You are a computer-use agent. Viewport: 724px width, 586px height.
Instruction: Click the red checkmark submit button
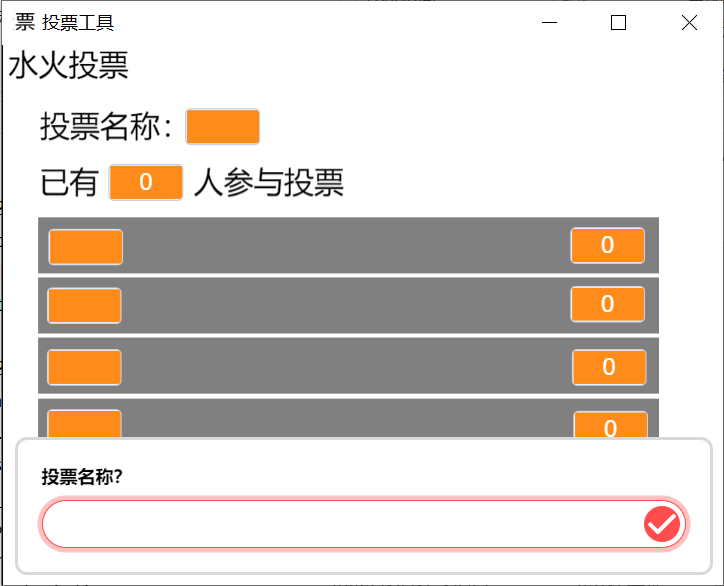(x=662, y=524)
